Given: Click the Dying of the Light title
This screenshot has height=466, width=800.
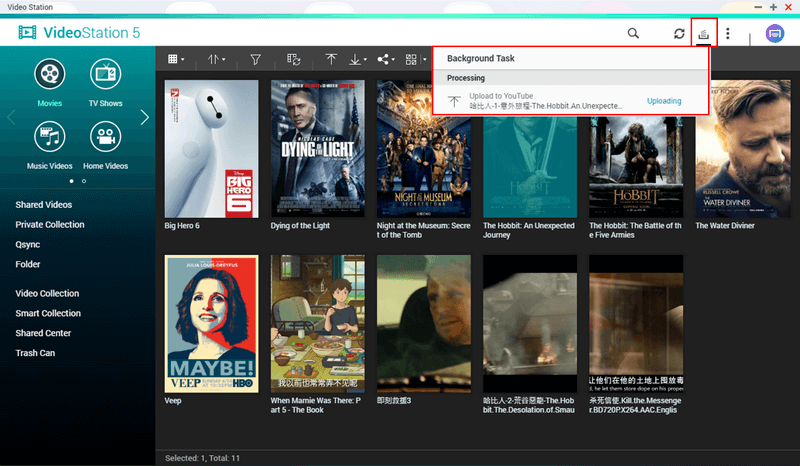Looking at the screenshot, I should click(x=300, y=226).
